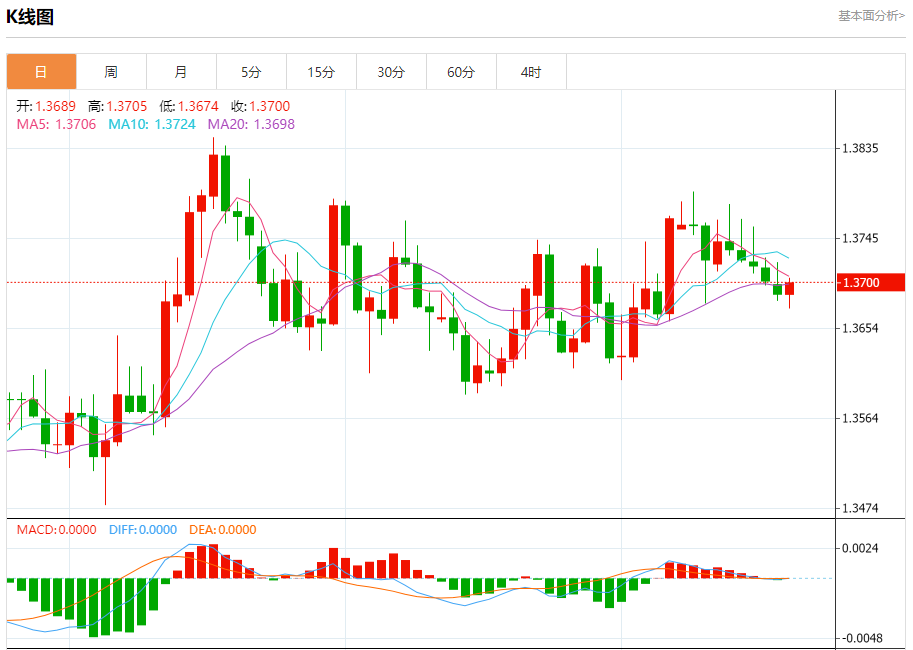Click the 1.3835 price axis label

[860, 148]
